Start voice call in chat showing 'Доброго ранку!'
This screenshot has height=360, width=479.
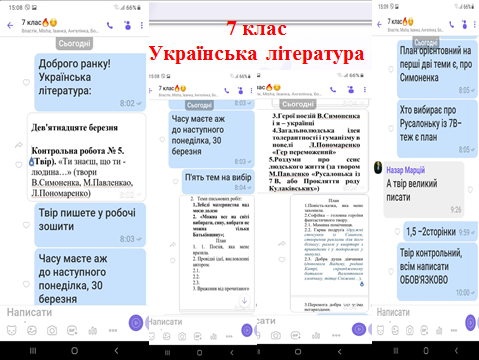point(110,25)
